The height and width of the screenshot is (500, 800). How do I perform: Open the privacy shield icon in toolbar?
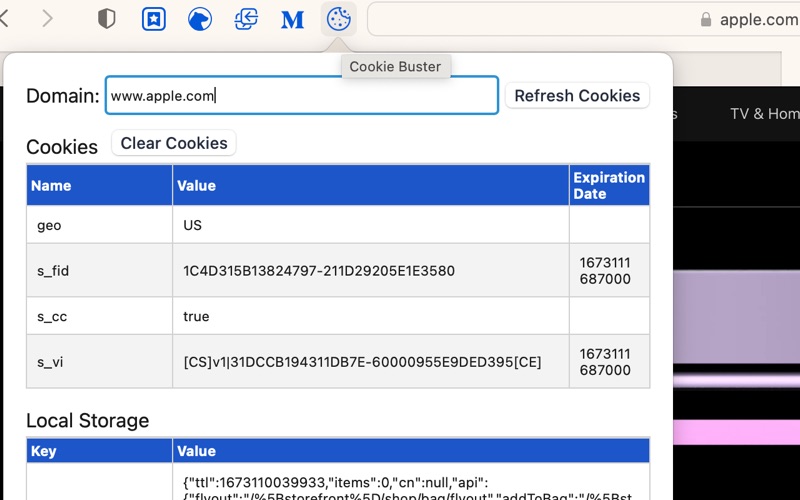point(107,19)
